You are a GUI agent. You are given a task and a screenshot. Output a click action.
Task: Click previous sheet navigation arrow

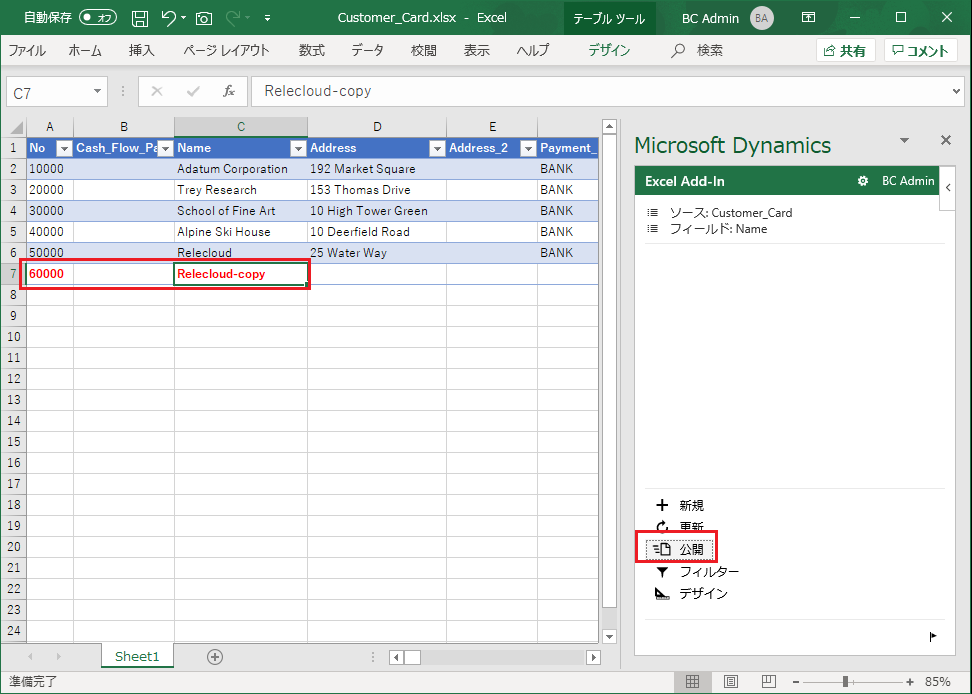pos(30,656)
